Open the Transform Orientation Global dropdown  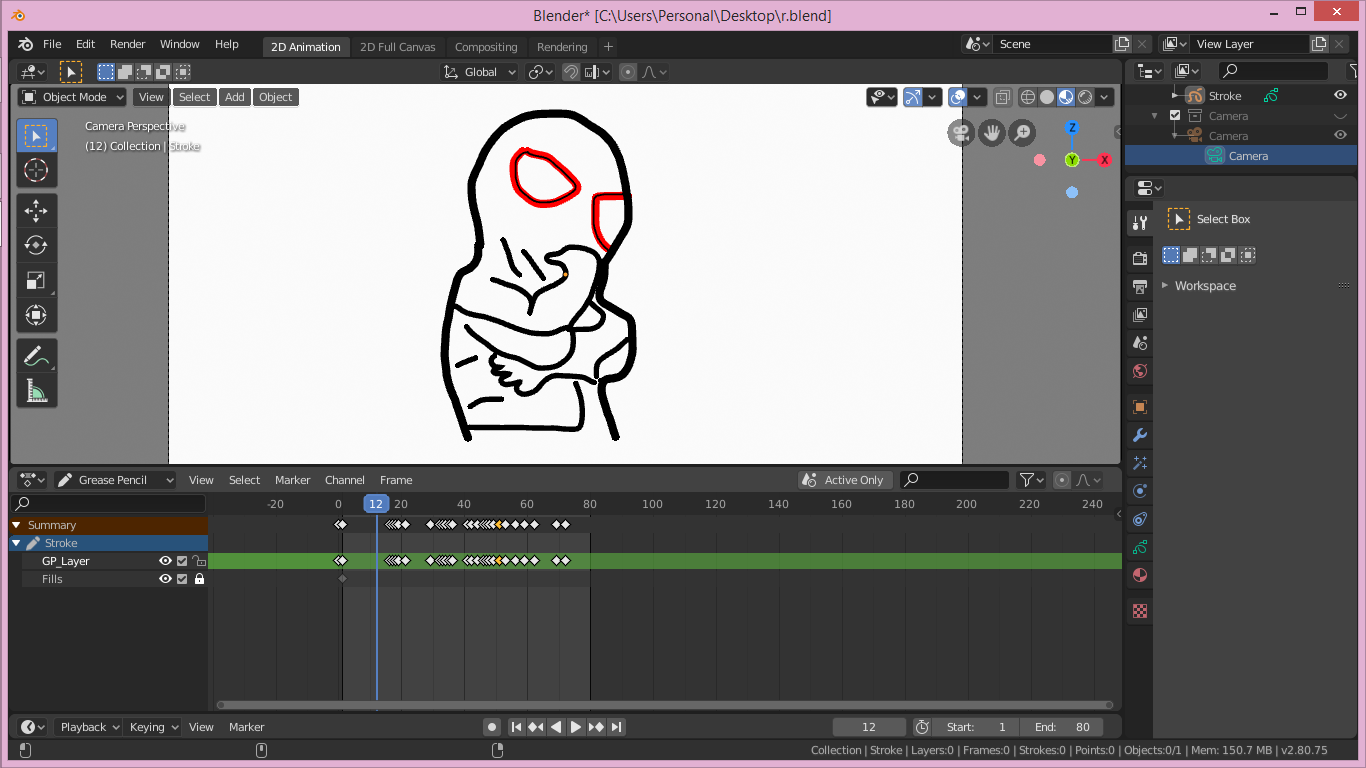[478, 71]
